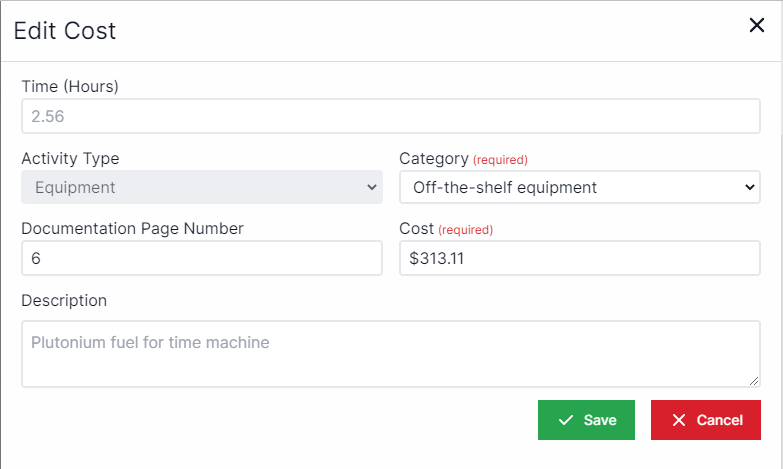Grab the Description textarea resize handle
This screenshot has width=783, height=469.
(754, 381)
